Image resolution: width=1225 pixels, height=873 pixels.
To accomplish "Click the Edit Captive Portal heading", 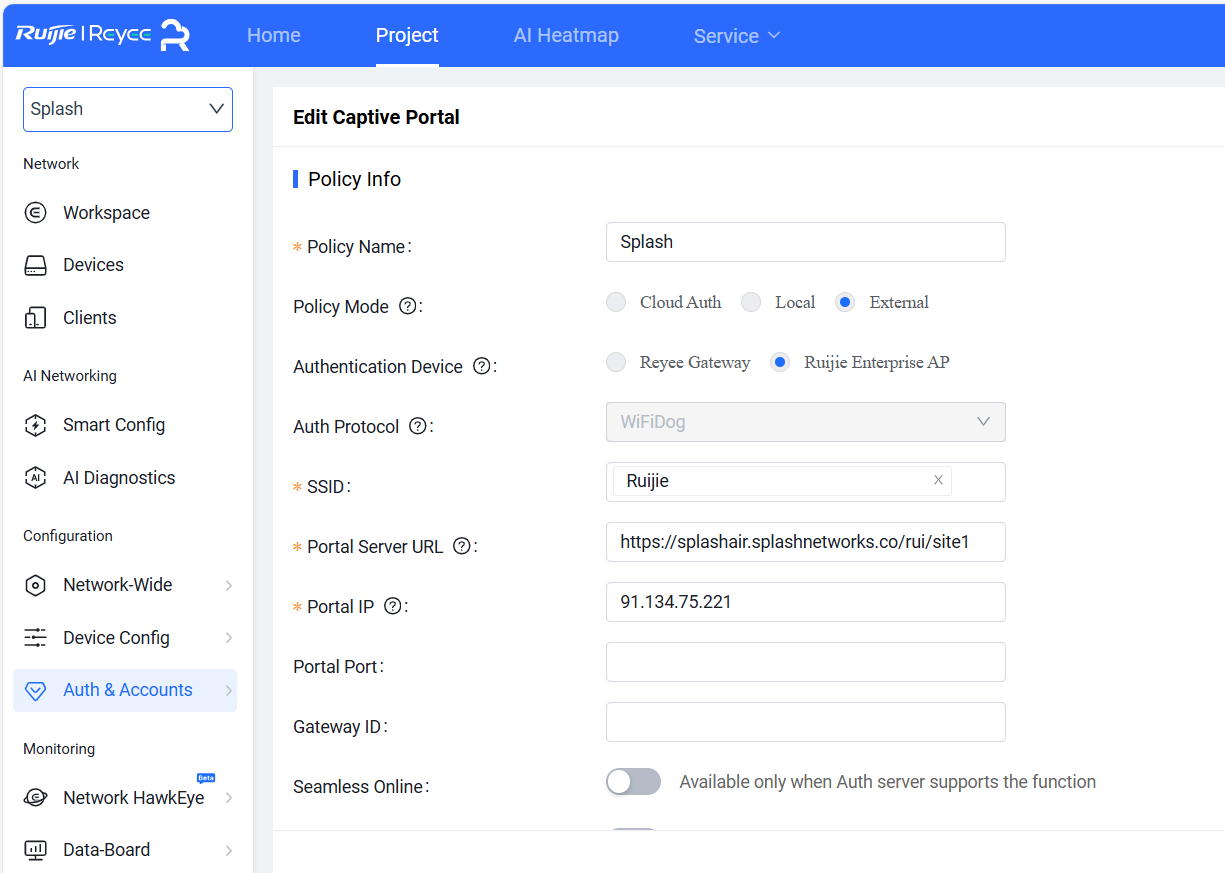I will (376, 117).
